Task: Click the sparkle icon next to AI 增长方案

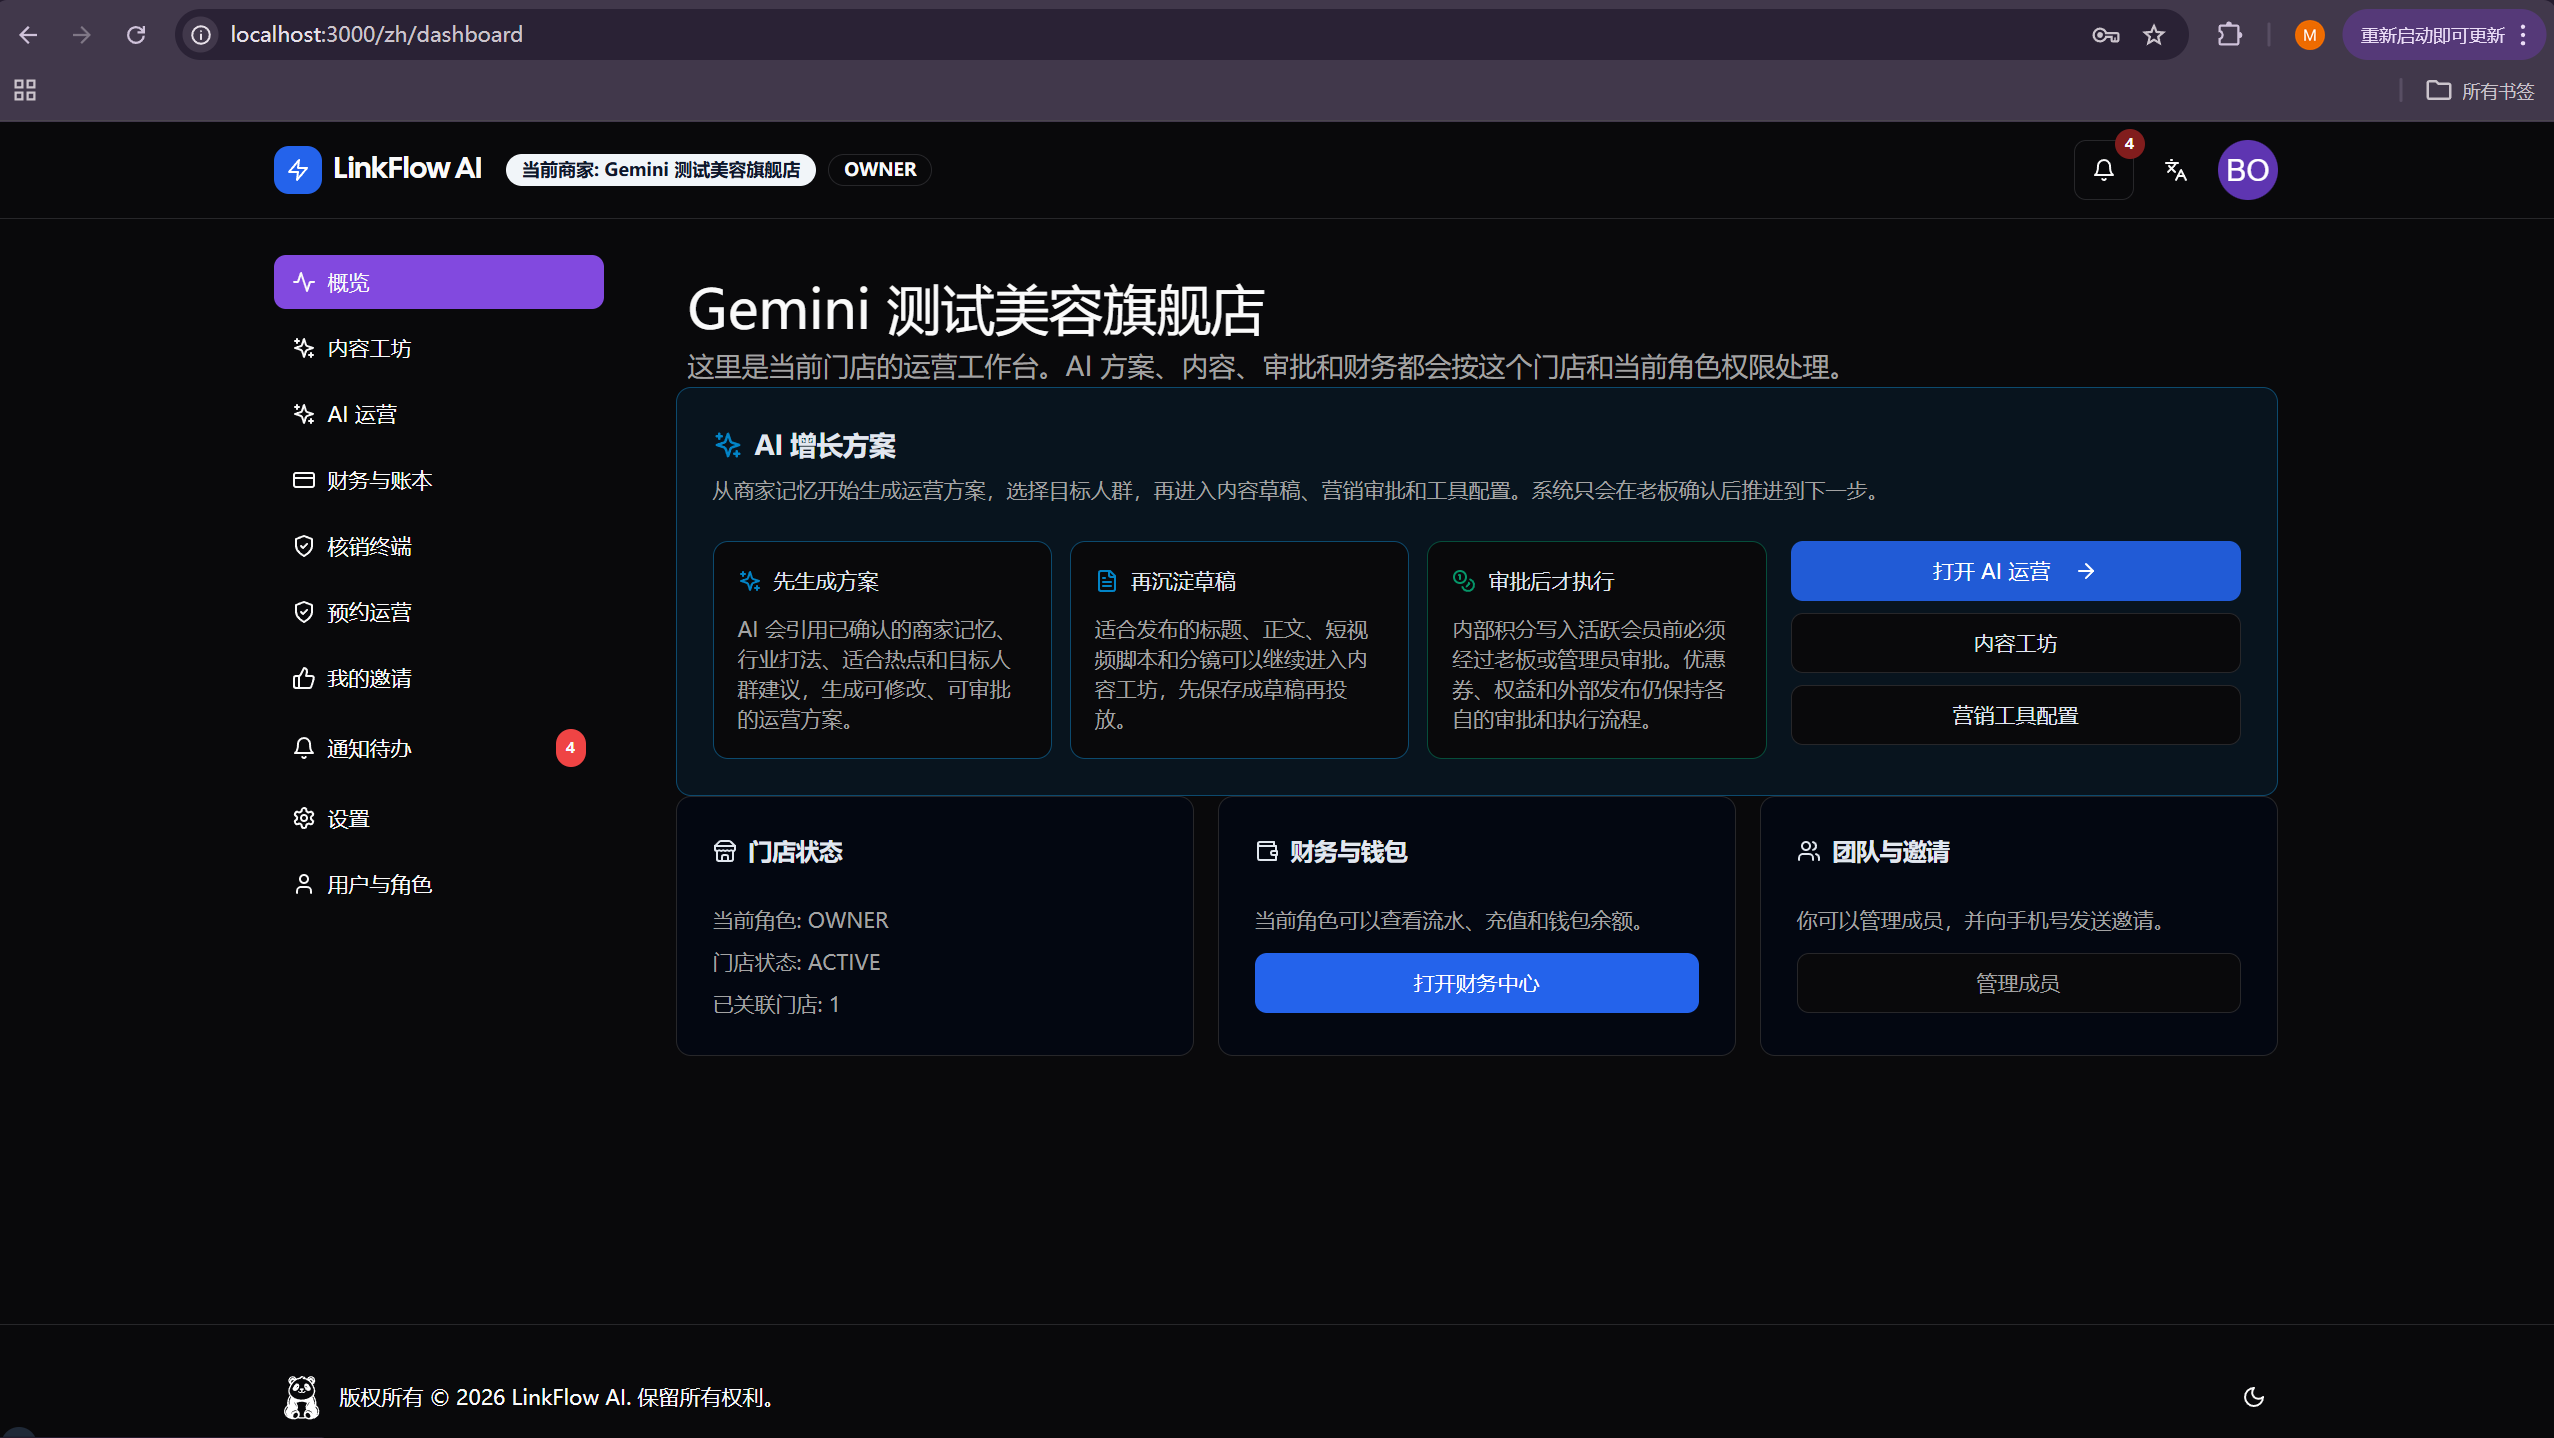Action: (x=727, y=445)
